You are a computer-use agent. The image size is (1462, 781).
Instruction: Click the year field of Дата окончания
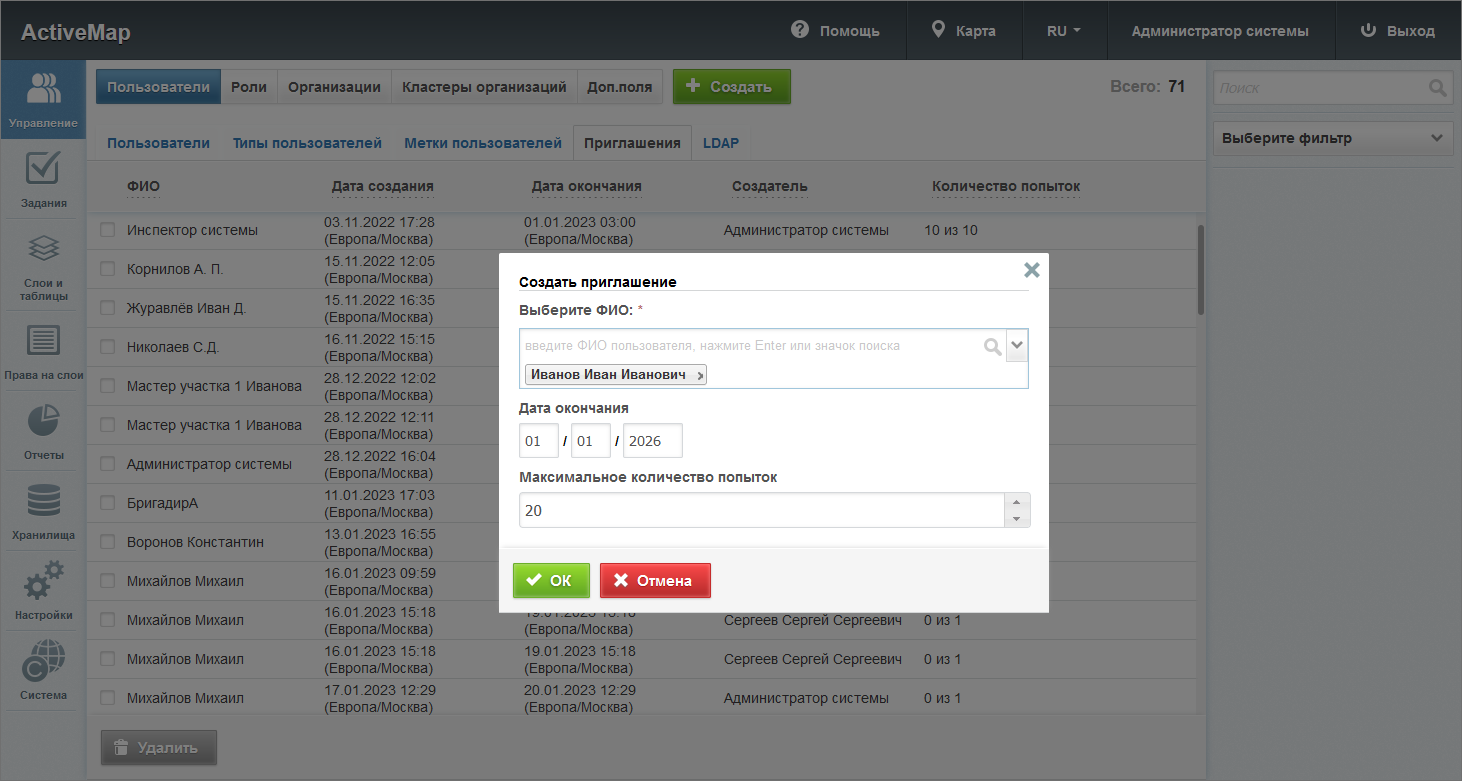point(652,441)
